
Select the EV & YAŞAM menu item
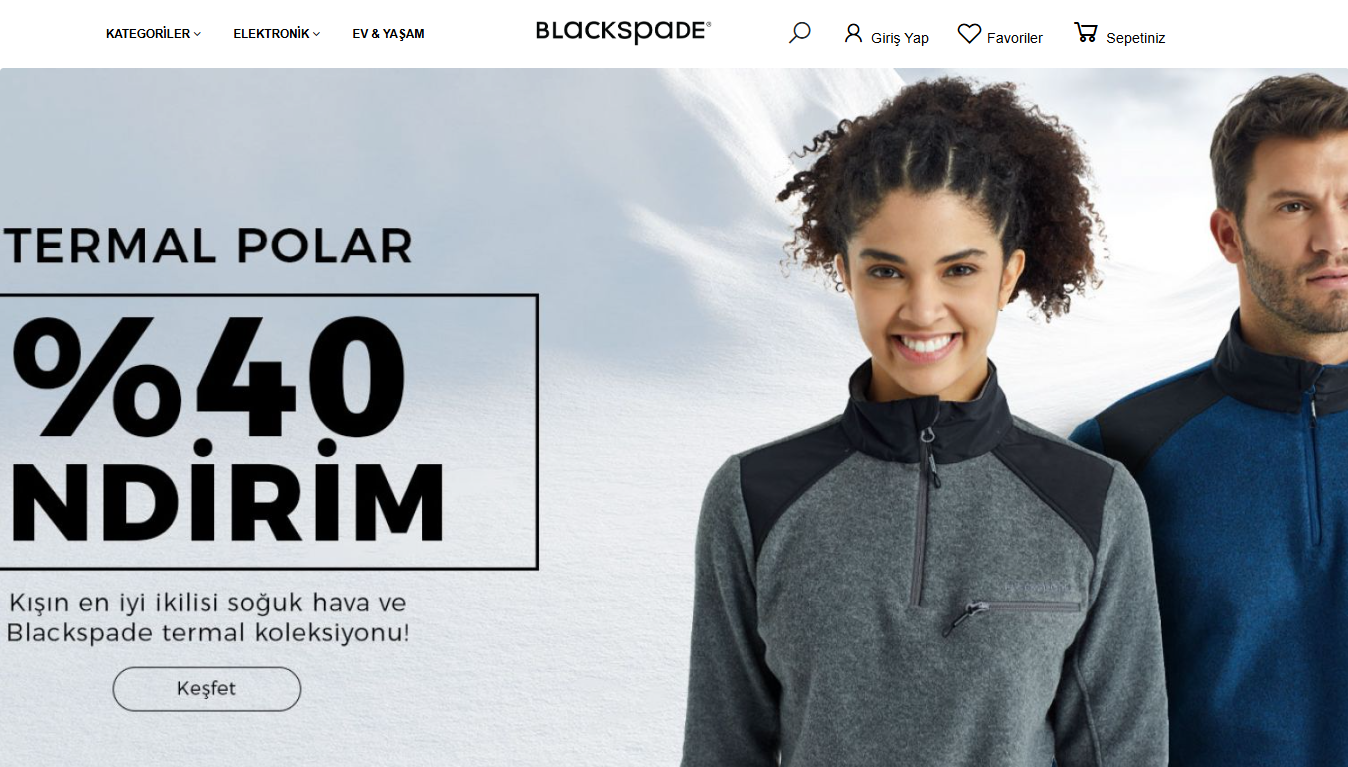[388, 34]
